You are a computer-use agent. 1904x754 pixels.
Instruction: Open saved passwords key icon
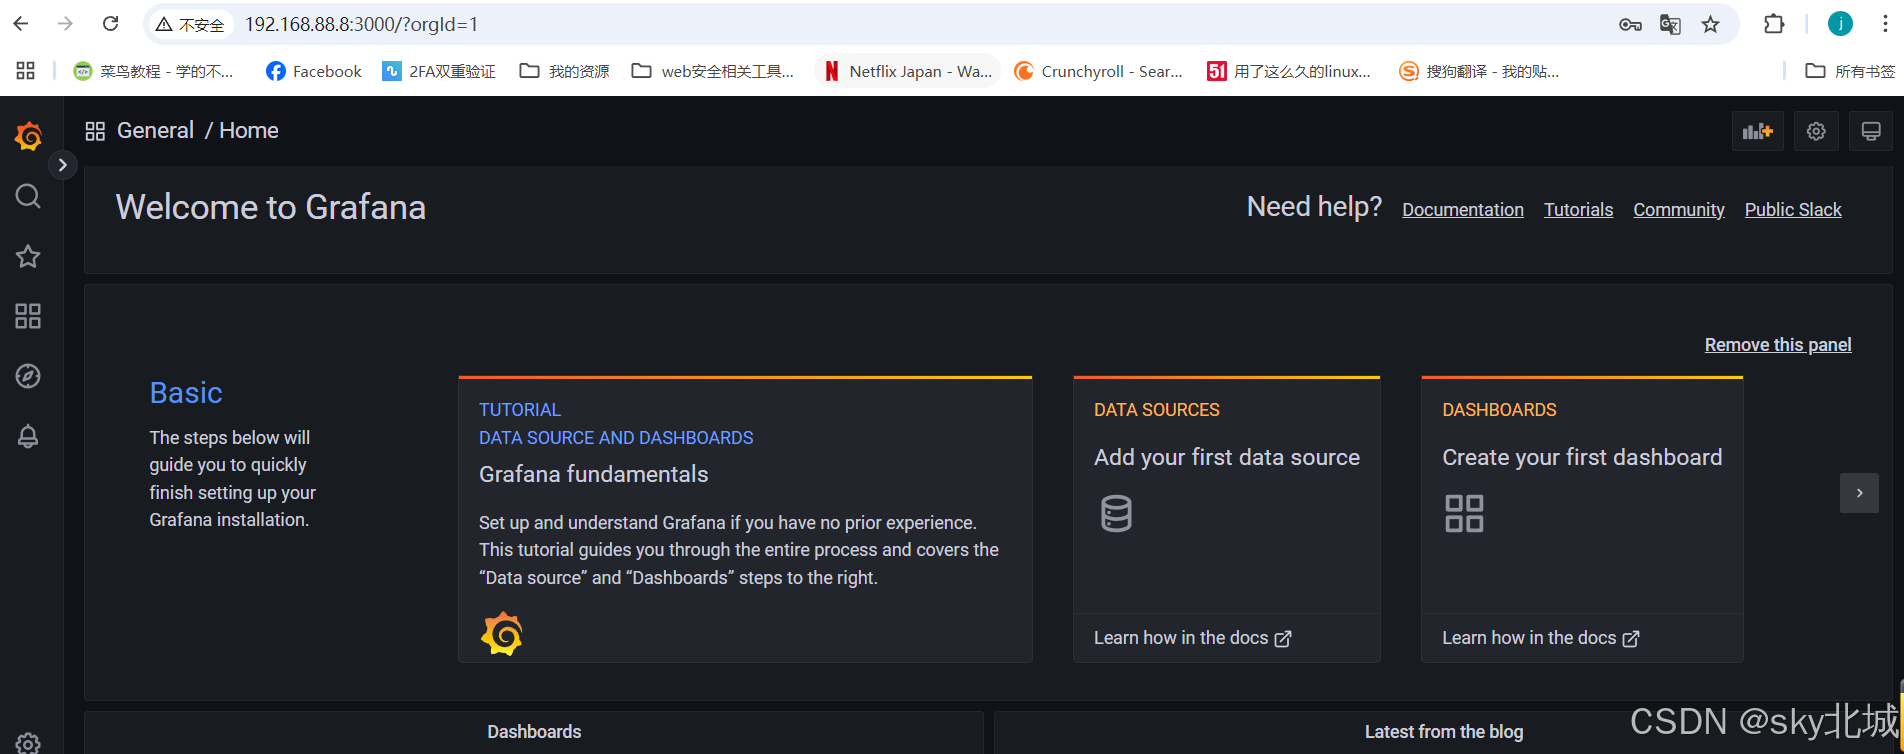click(1630, 25)
